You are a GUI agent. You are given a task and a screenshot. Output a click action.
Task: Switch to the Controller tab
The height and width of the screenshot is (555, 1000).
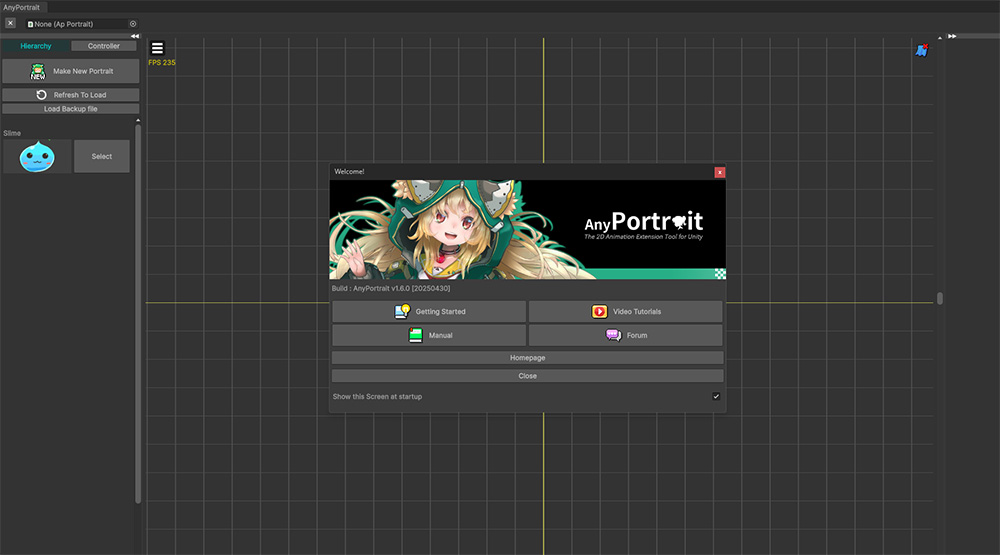pos(104,46)
